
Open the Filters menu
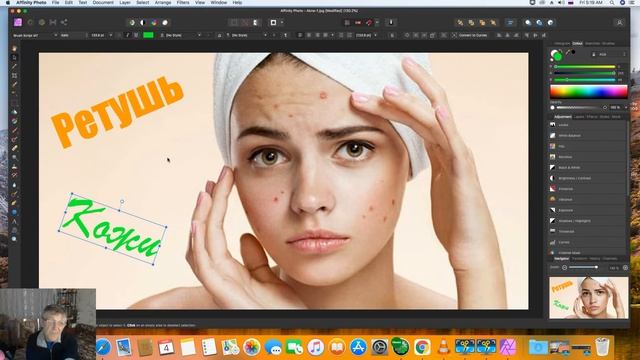[x=183, y=2]
